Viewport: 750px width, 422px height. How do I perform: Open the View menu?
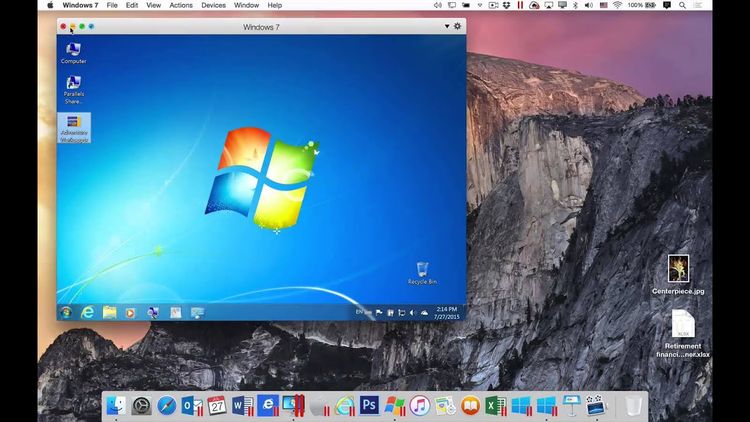click(153, 5)
